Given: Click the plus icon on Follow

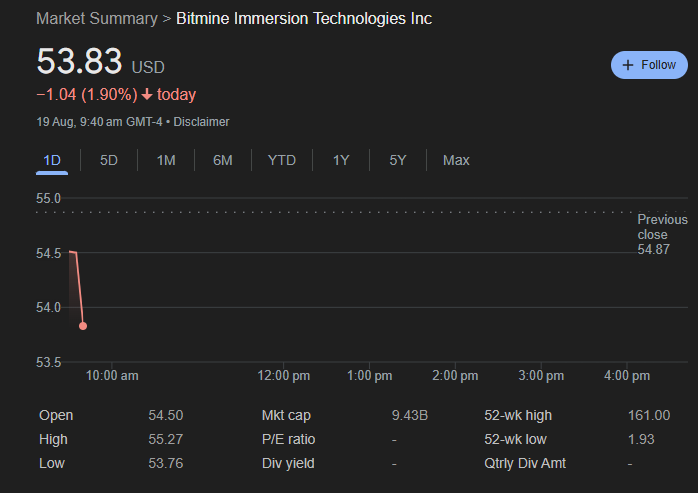Looking at the screenshot, I should 628,65.
